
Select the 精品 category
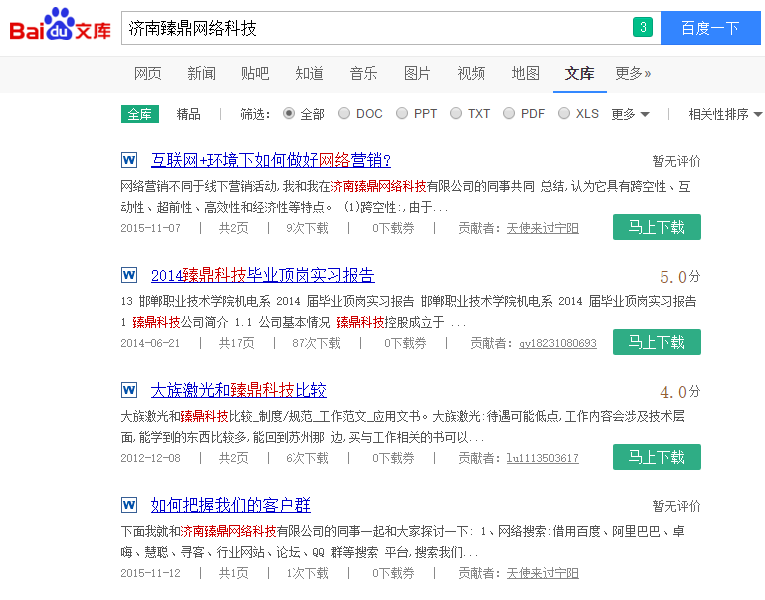[188, 114]
